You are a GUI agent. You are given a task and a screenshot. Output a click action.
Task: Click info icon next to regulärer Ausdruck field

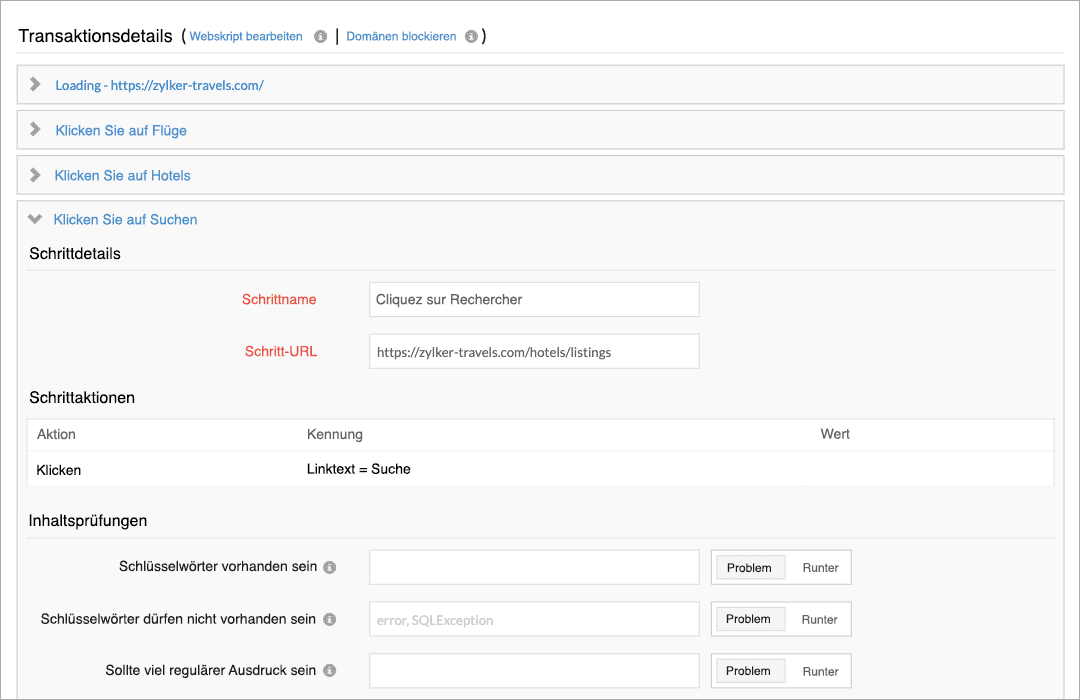[x=329, y=671]
